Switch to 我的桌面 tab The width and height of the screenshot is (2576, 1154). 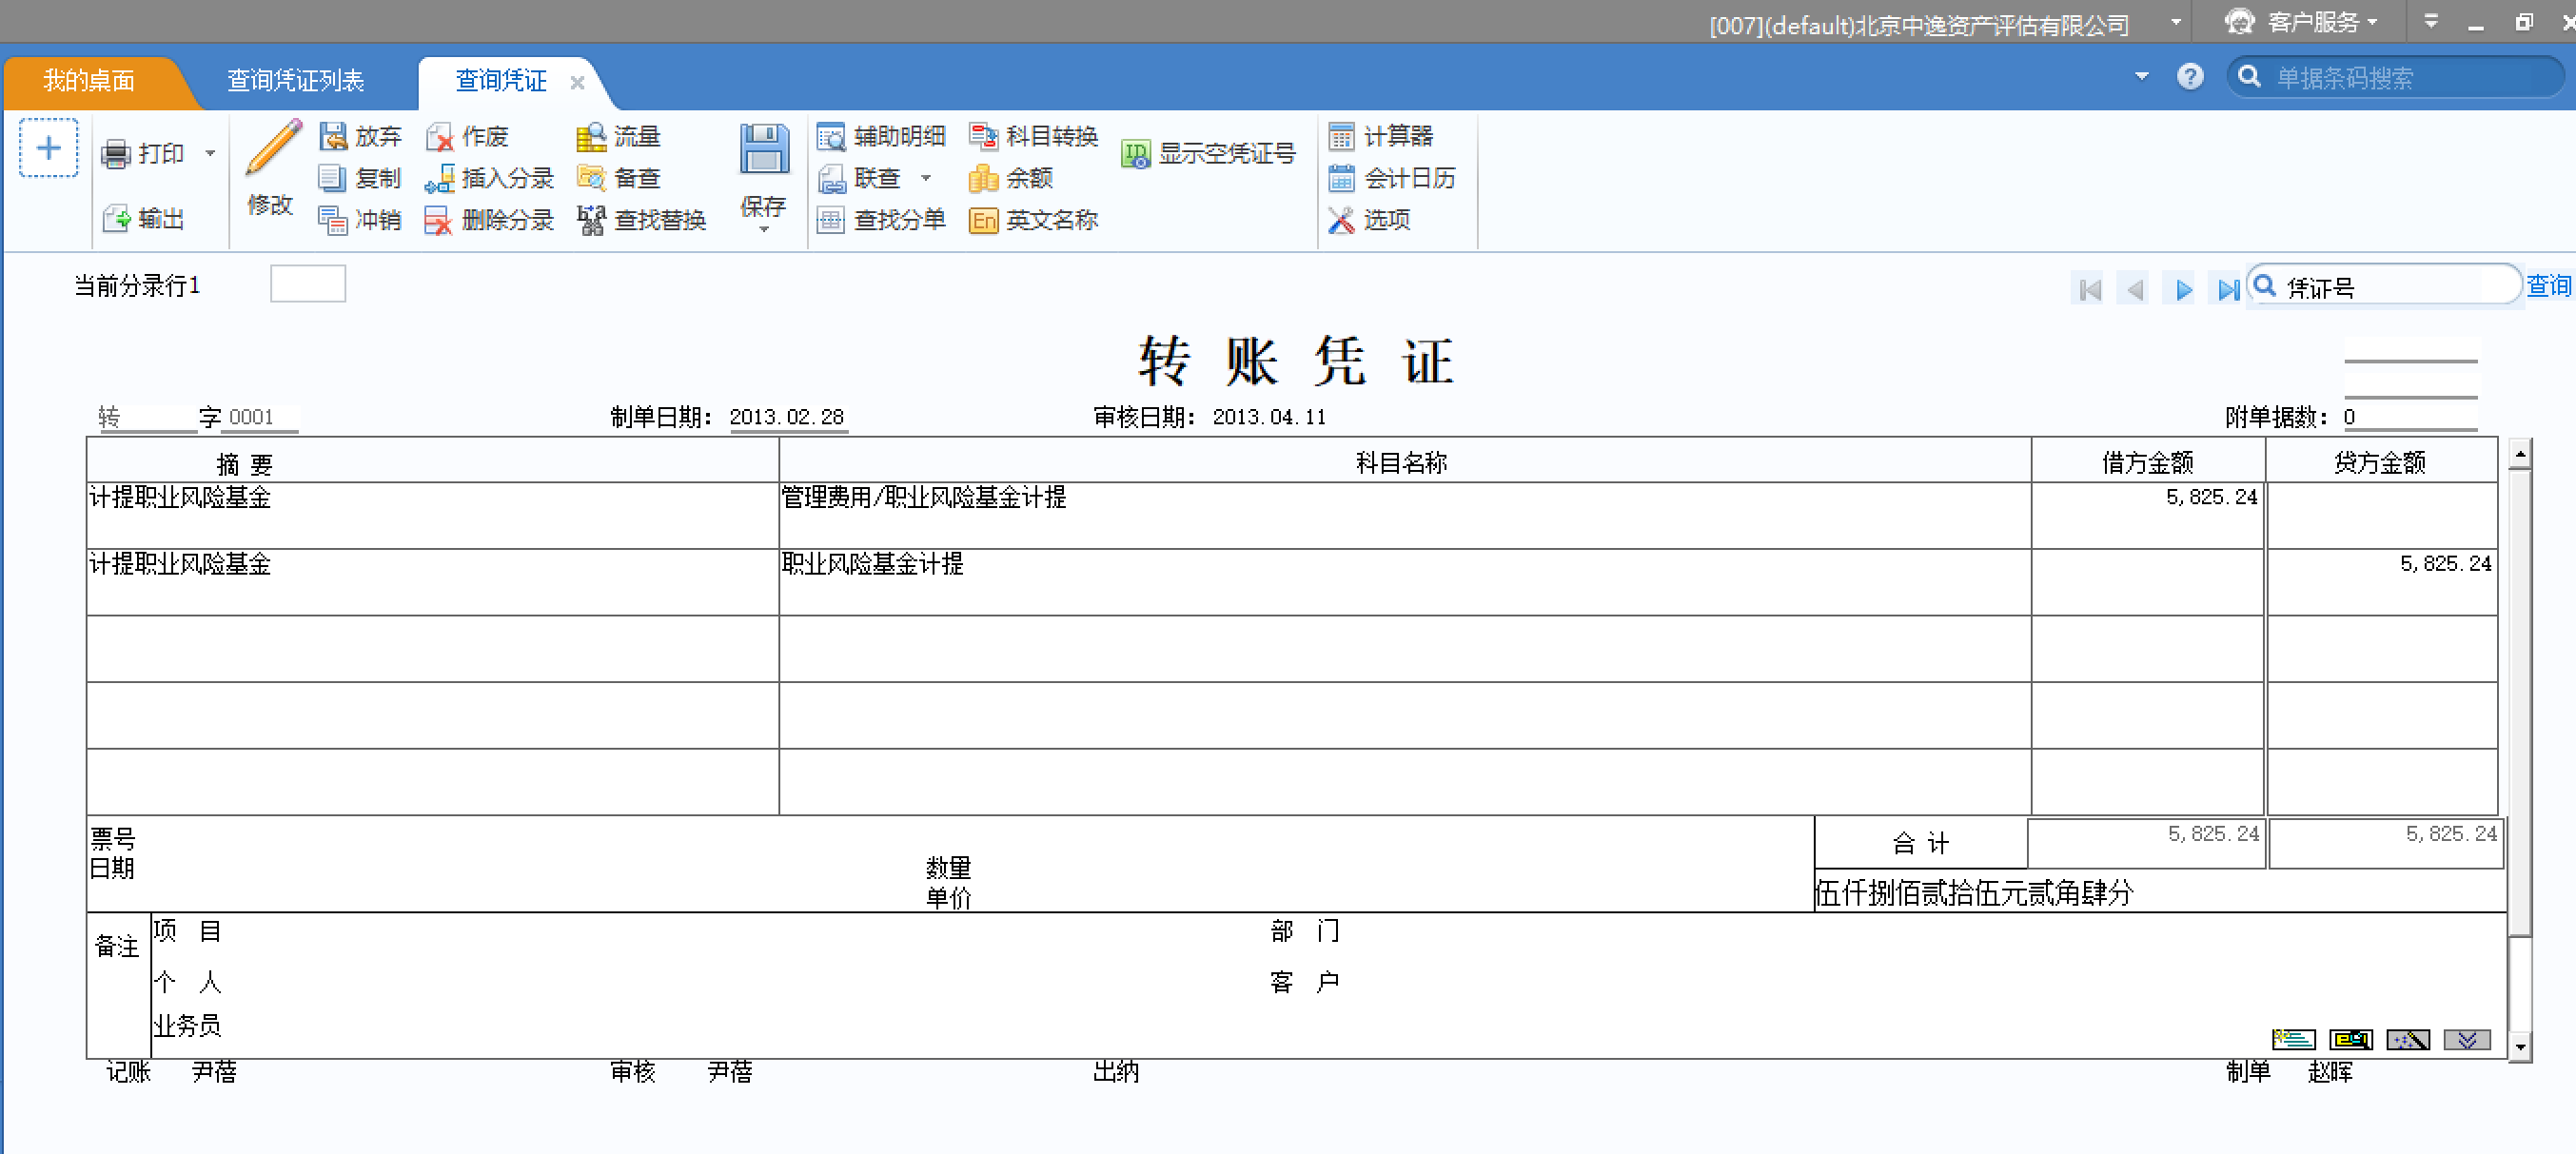(88, 81)
